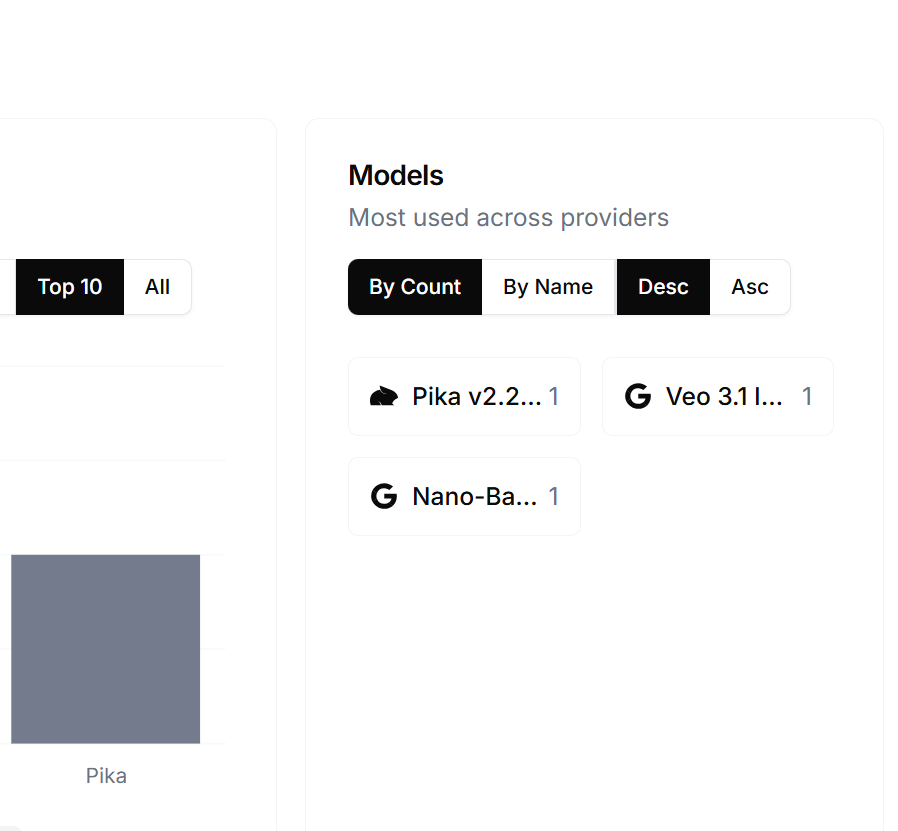Click the usage count in Nano-Ba card
This screenshot has height=831, width=898.
coord(554,496)
